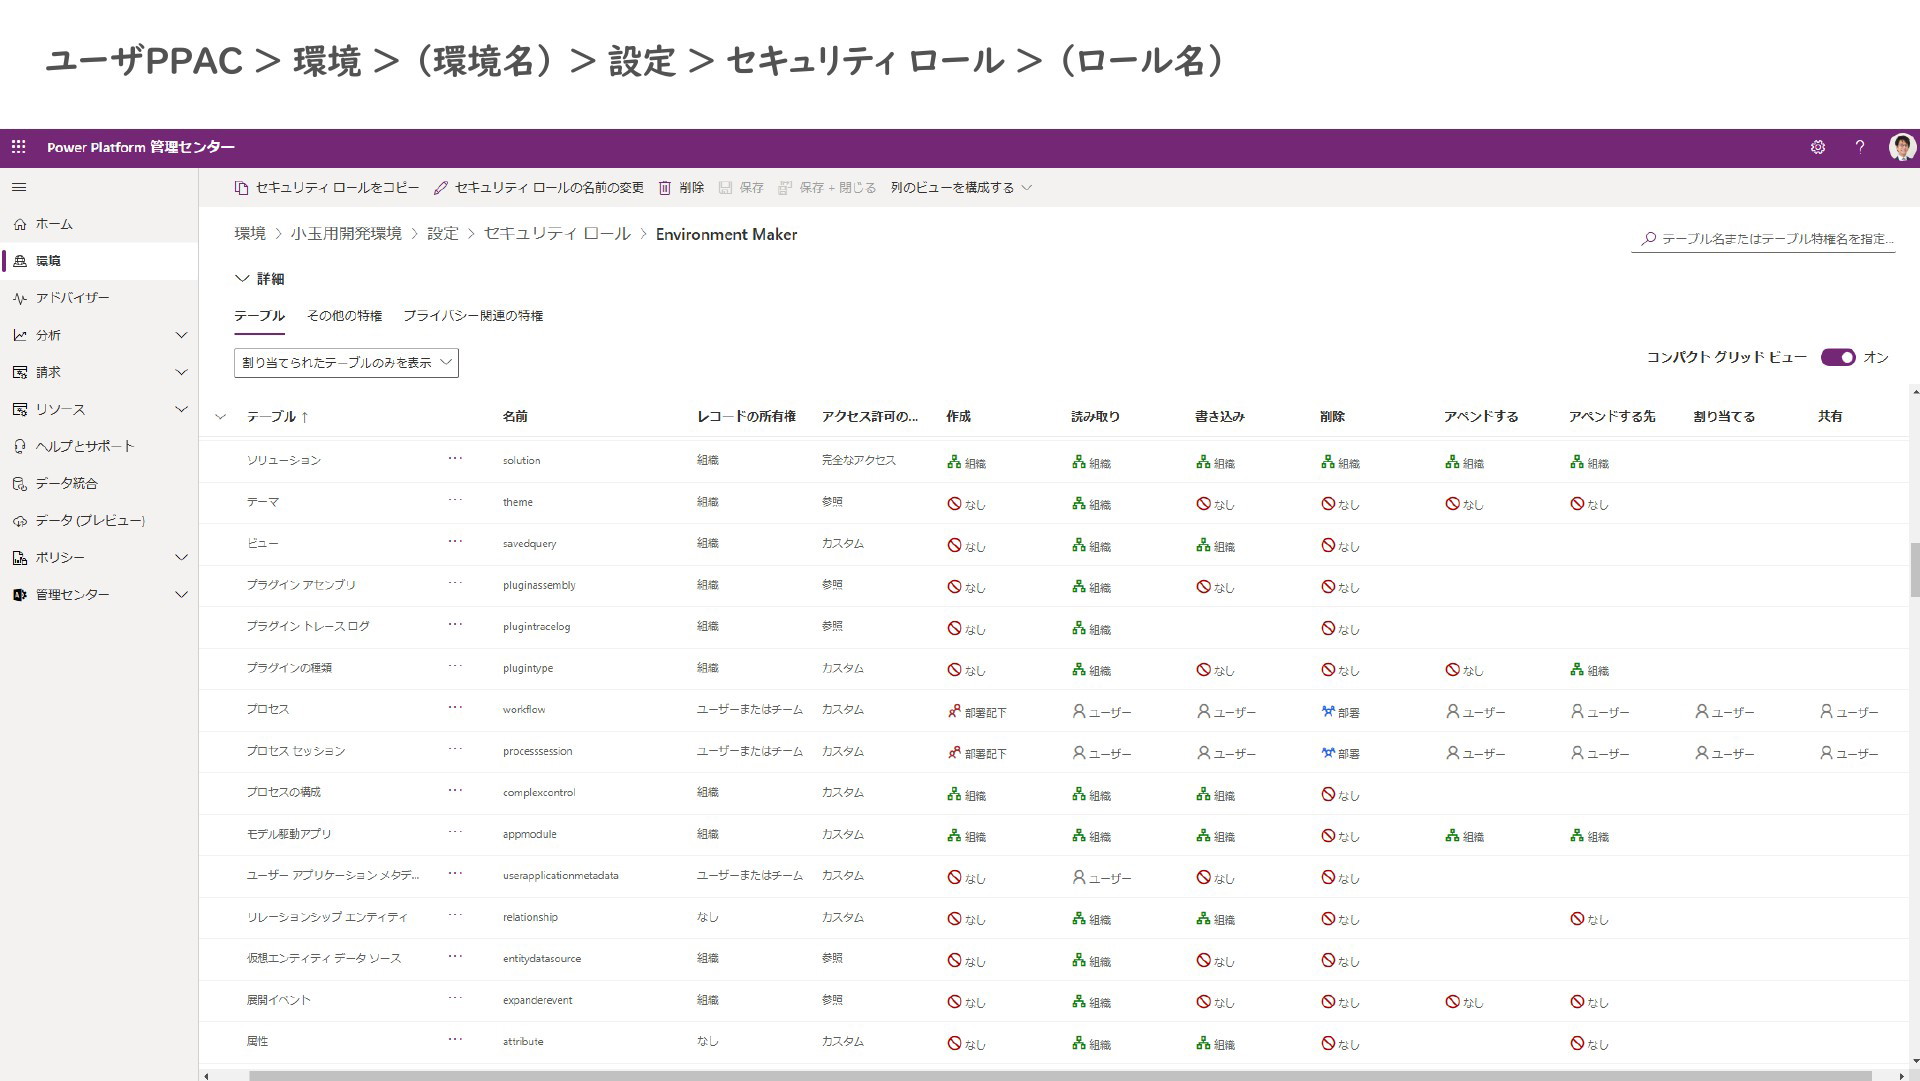1920x1081 pixels.
Task: Open the help question mark icon
Action: (x=1860, y=147)
